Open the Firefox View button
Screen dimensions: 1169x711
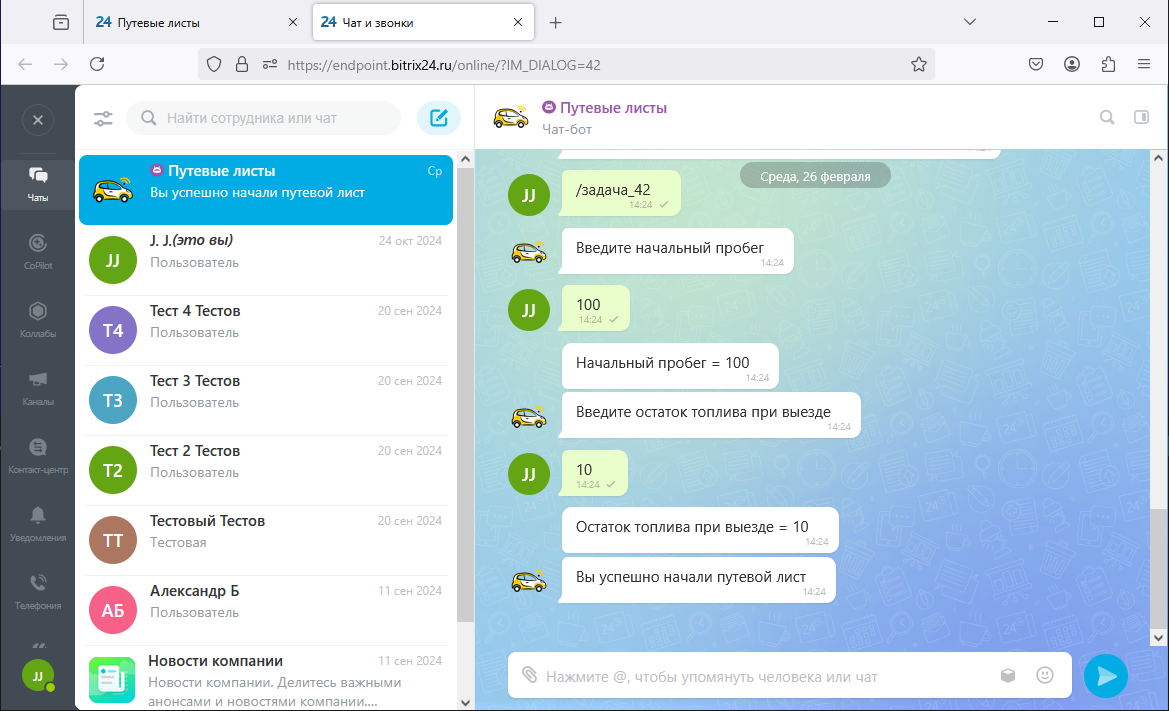point(61,22)
